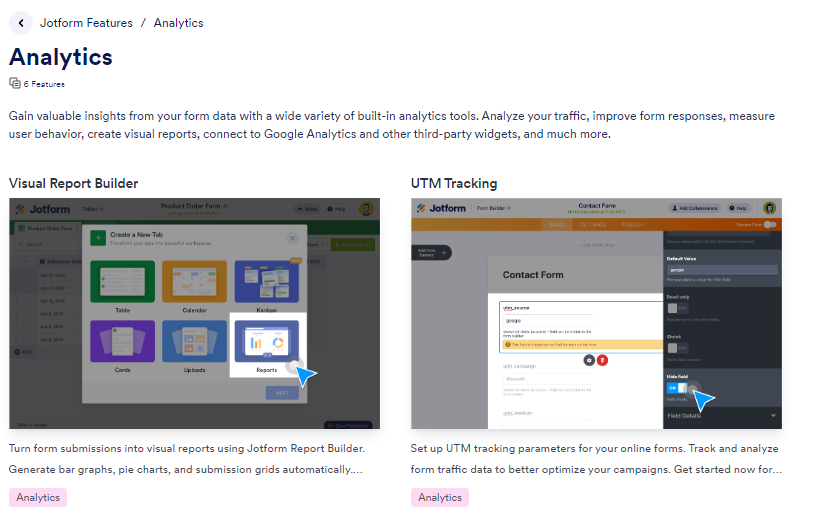Close the Create a New Tab dialog
This screenshot has width=815, height=528.
(292, 238)
